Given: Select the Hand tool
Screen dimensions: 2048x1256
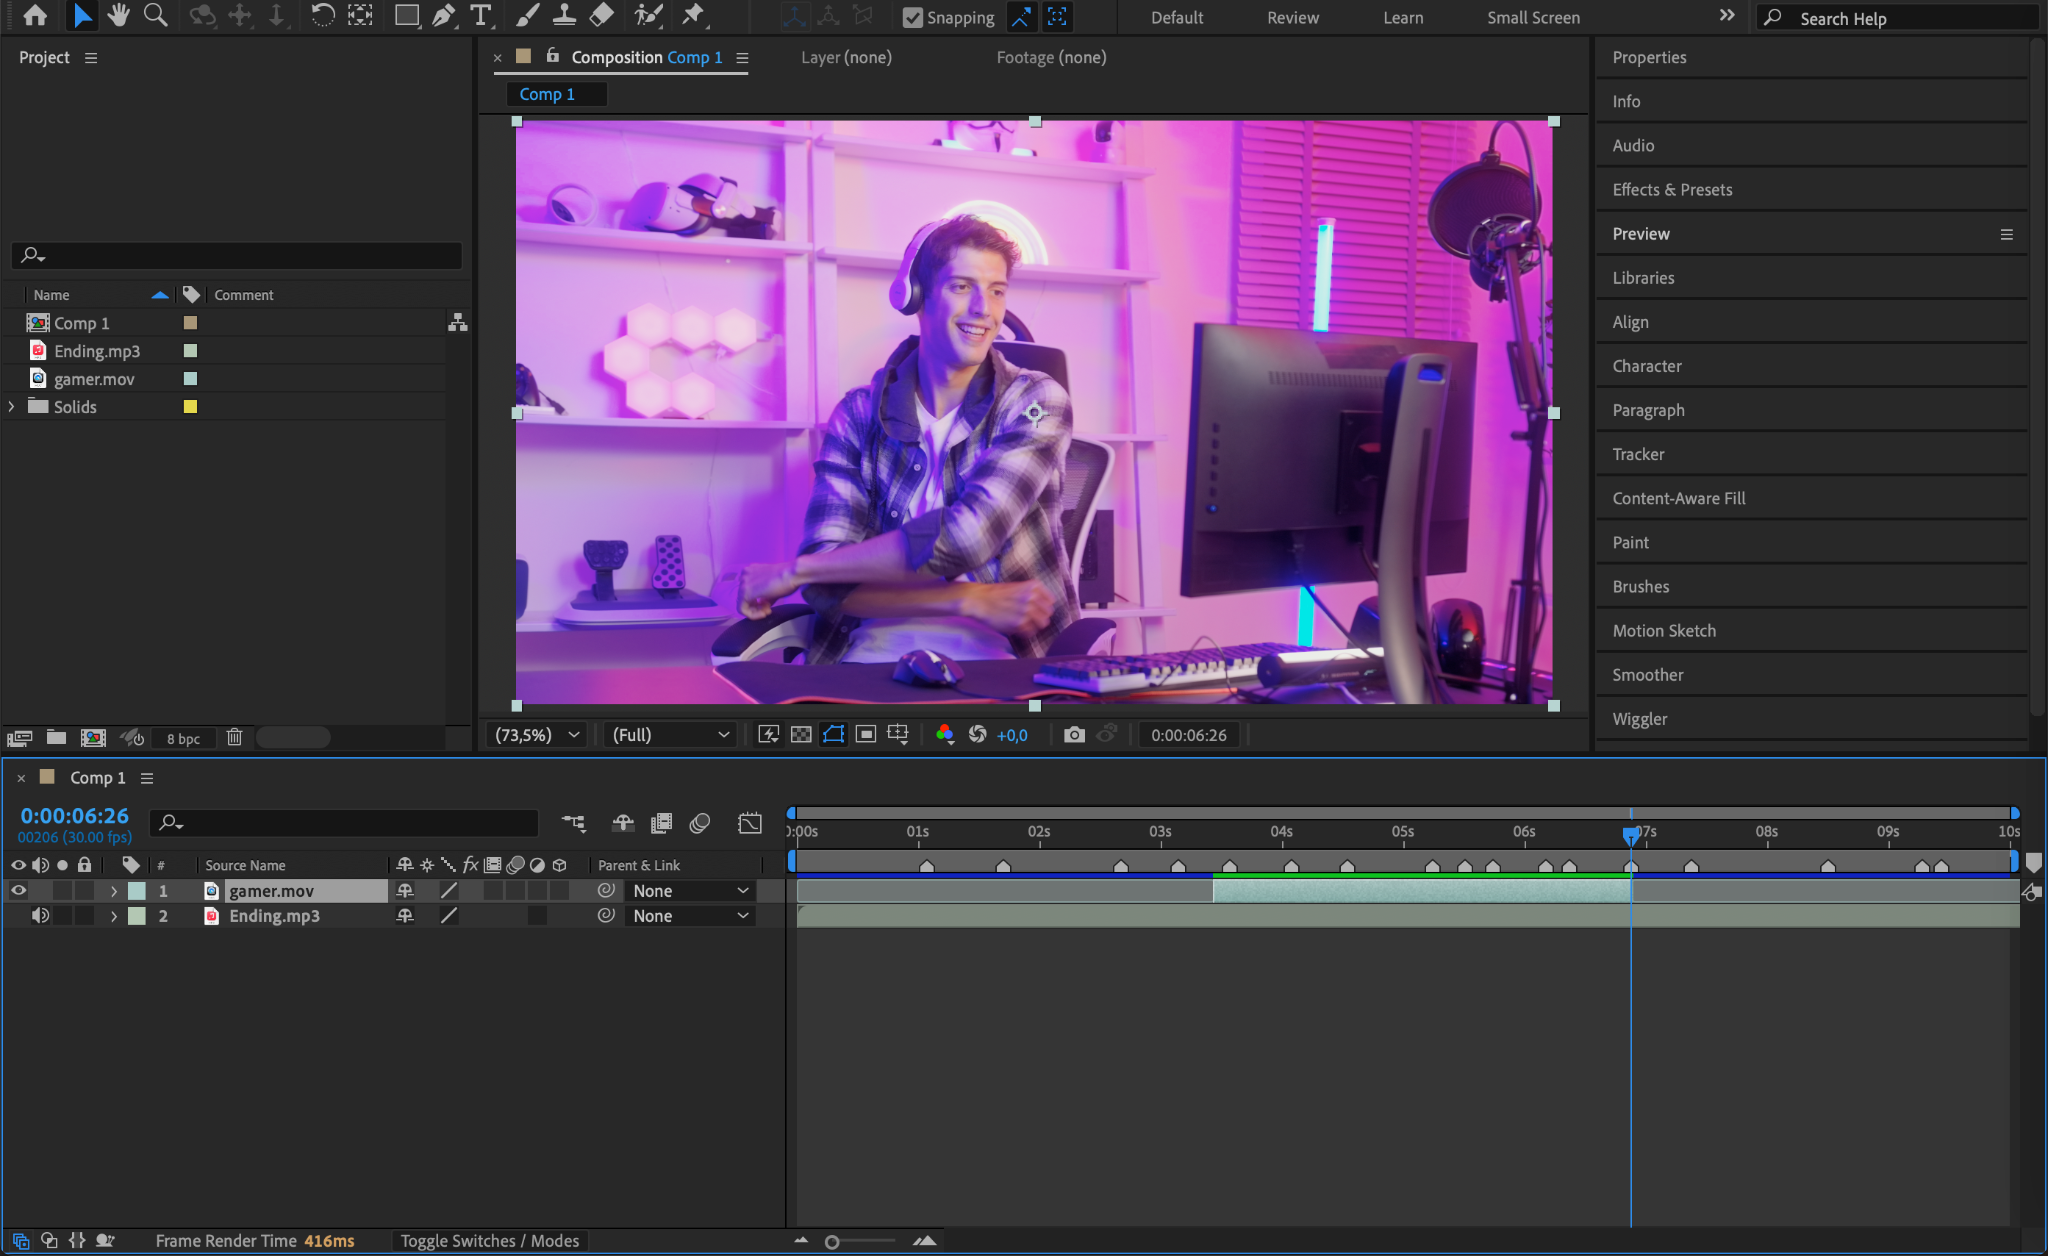Looking at the screenshot, I should [x=118, y=15].
